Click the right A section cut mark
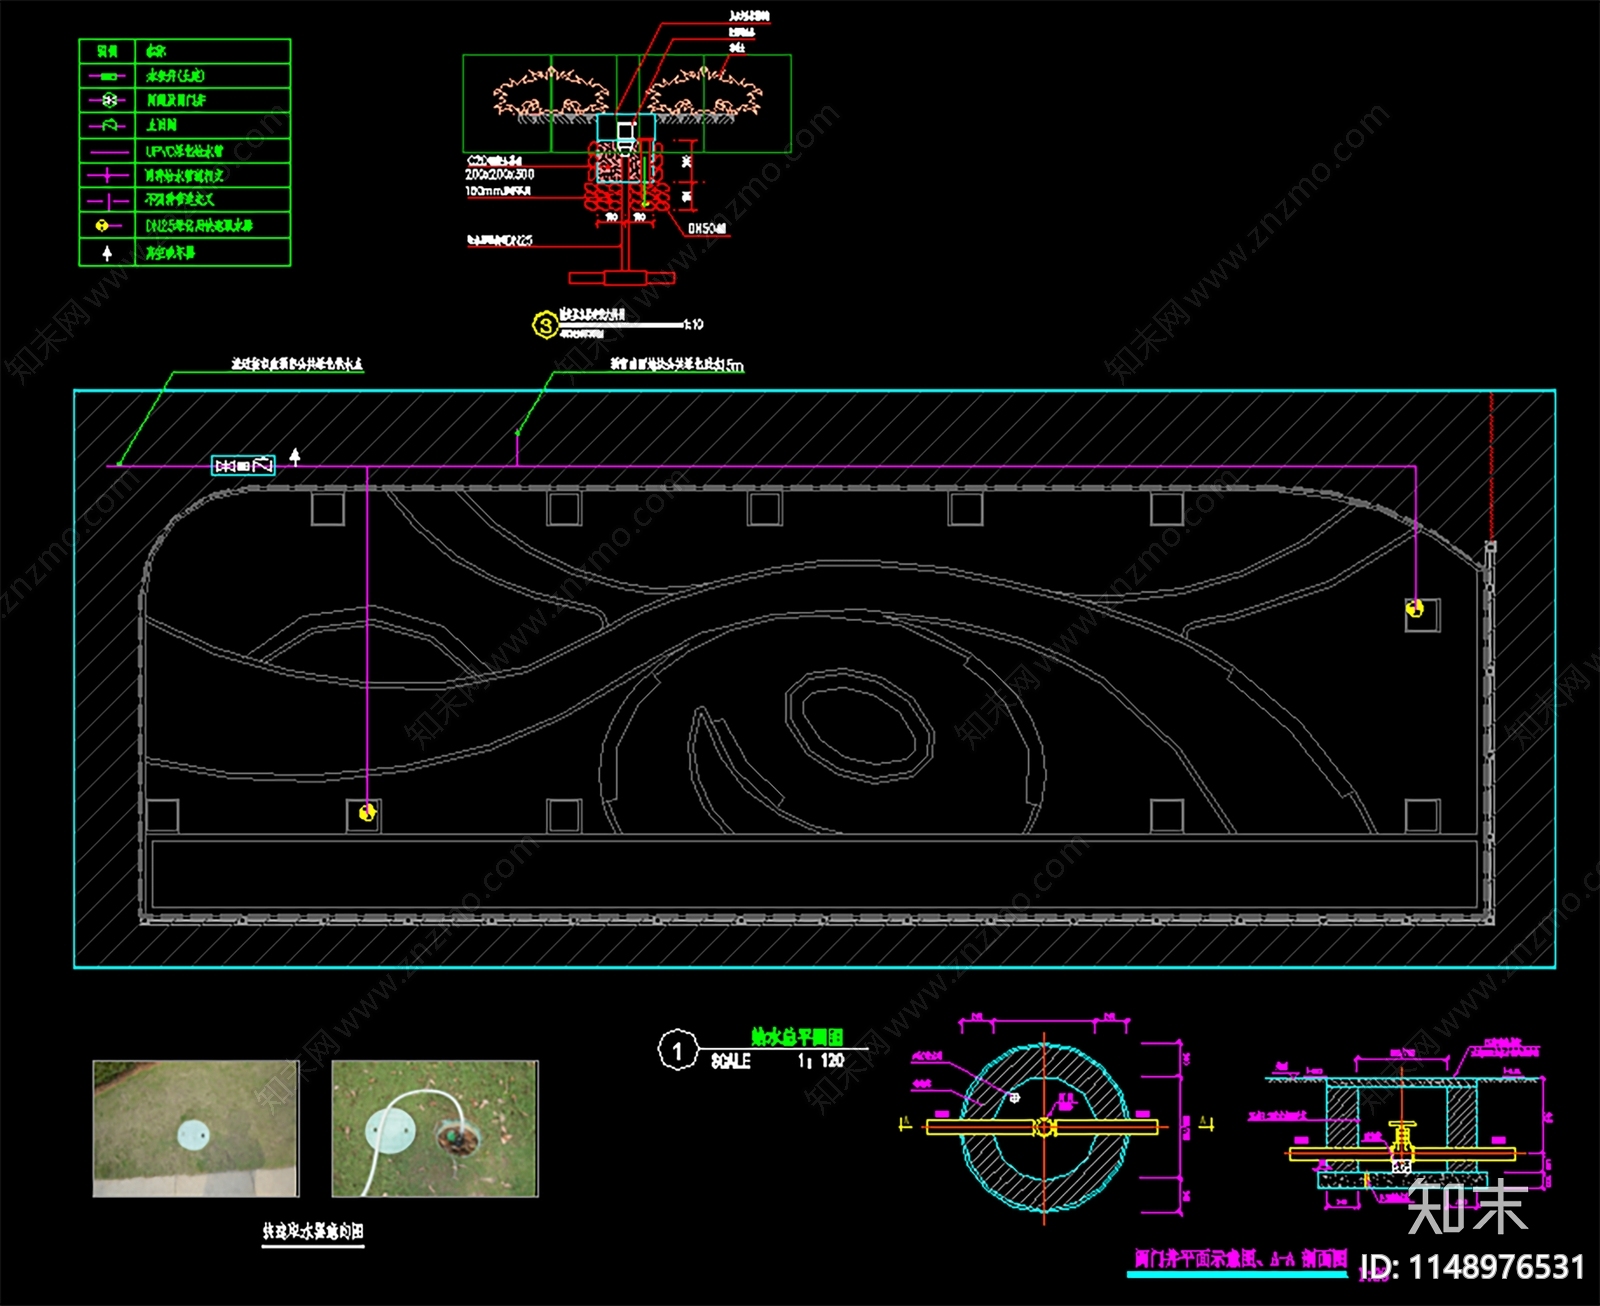This screenshot has width=1600, height=1306. (x=1207, y=1125)
